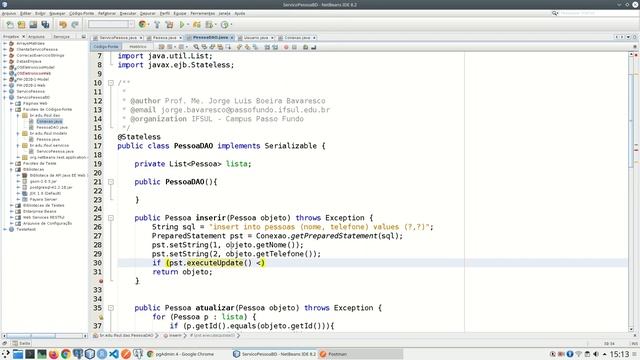The width and height of the screenshot is (640, 360).
Task: Click the Undo toolbar icon
Action: click(62, 25)
